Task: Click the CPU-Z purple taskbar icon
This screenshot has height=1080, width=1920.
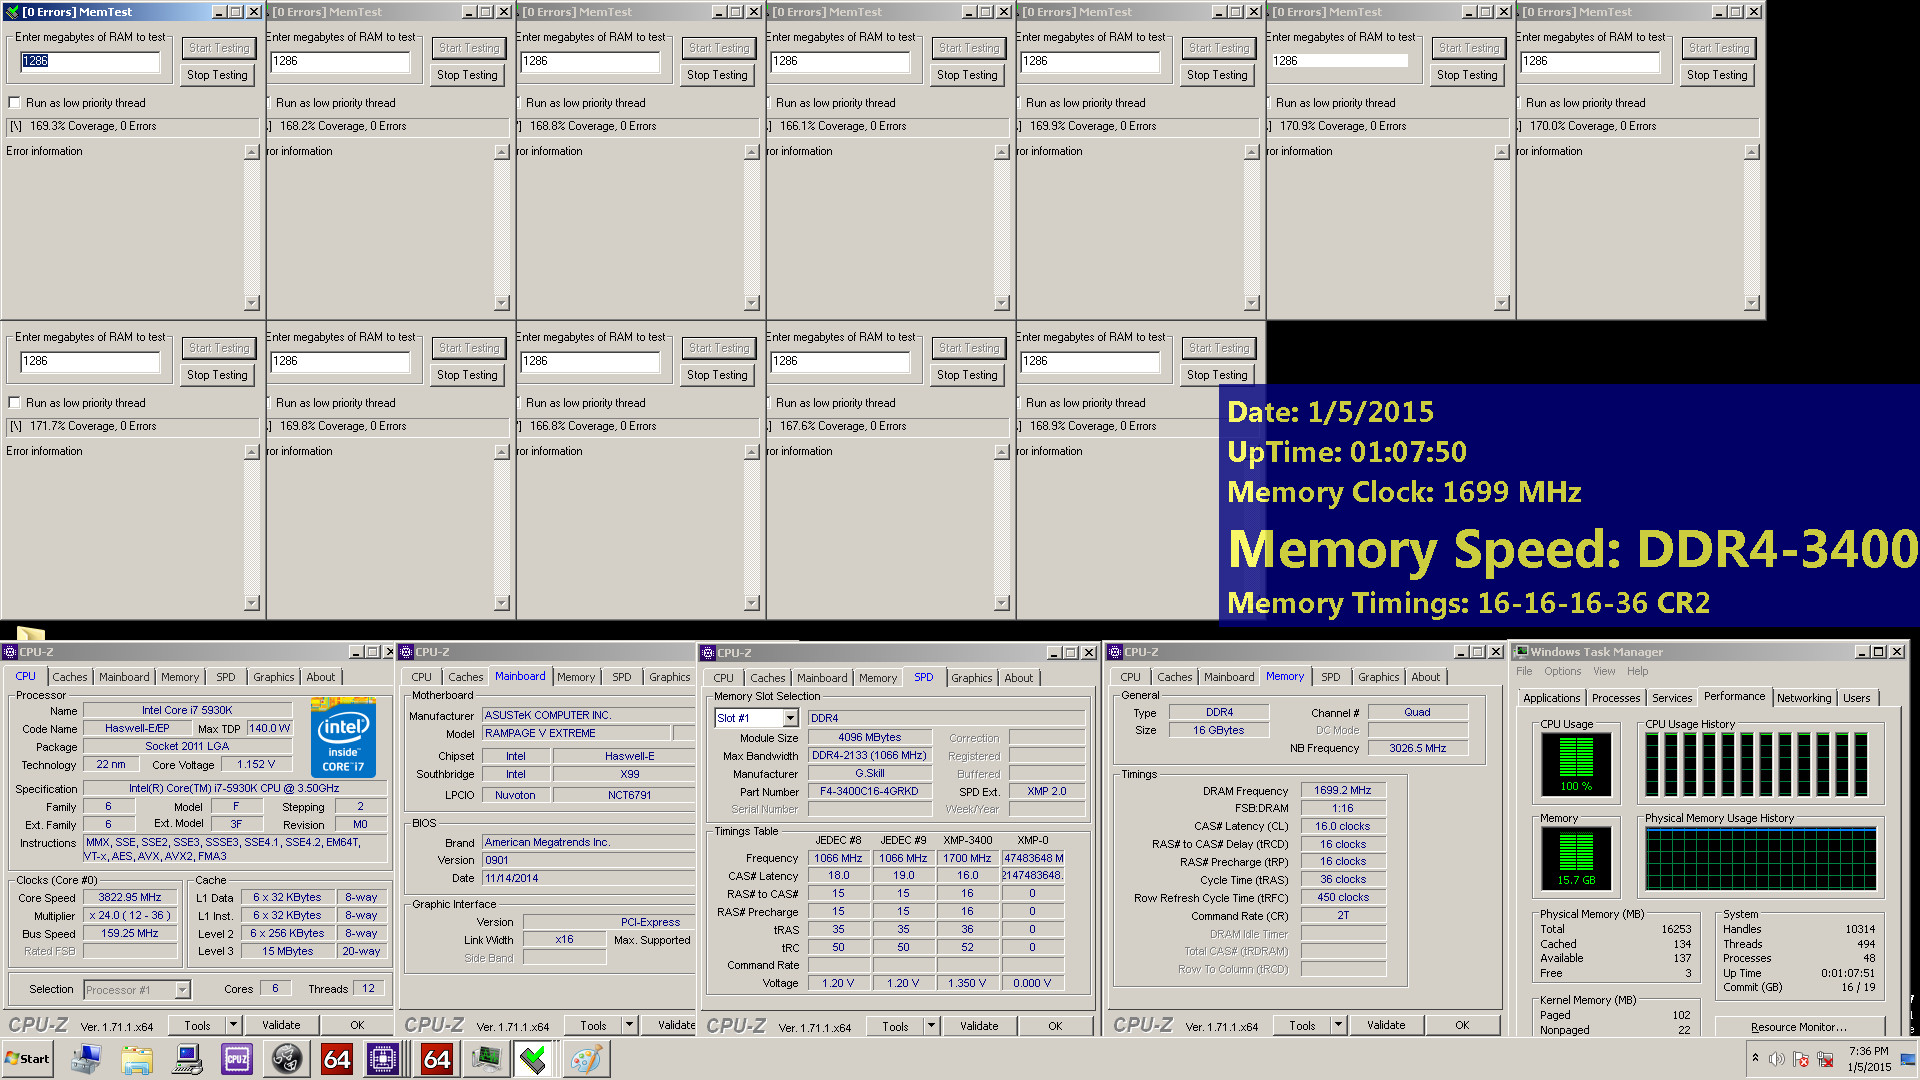Action: pyautogui.click(x=237, y=1059)
